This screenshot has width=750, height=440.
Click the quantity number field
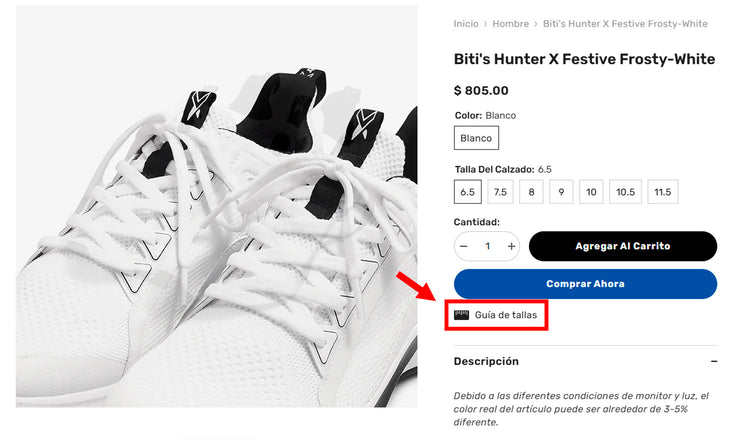488,246
